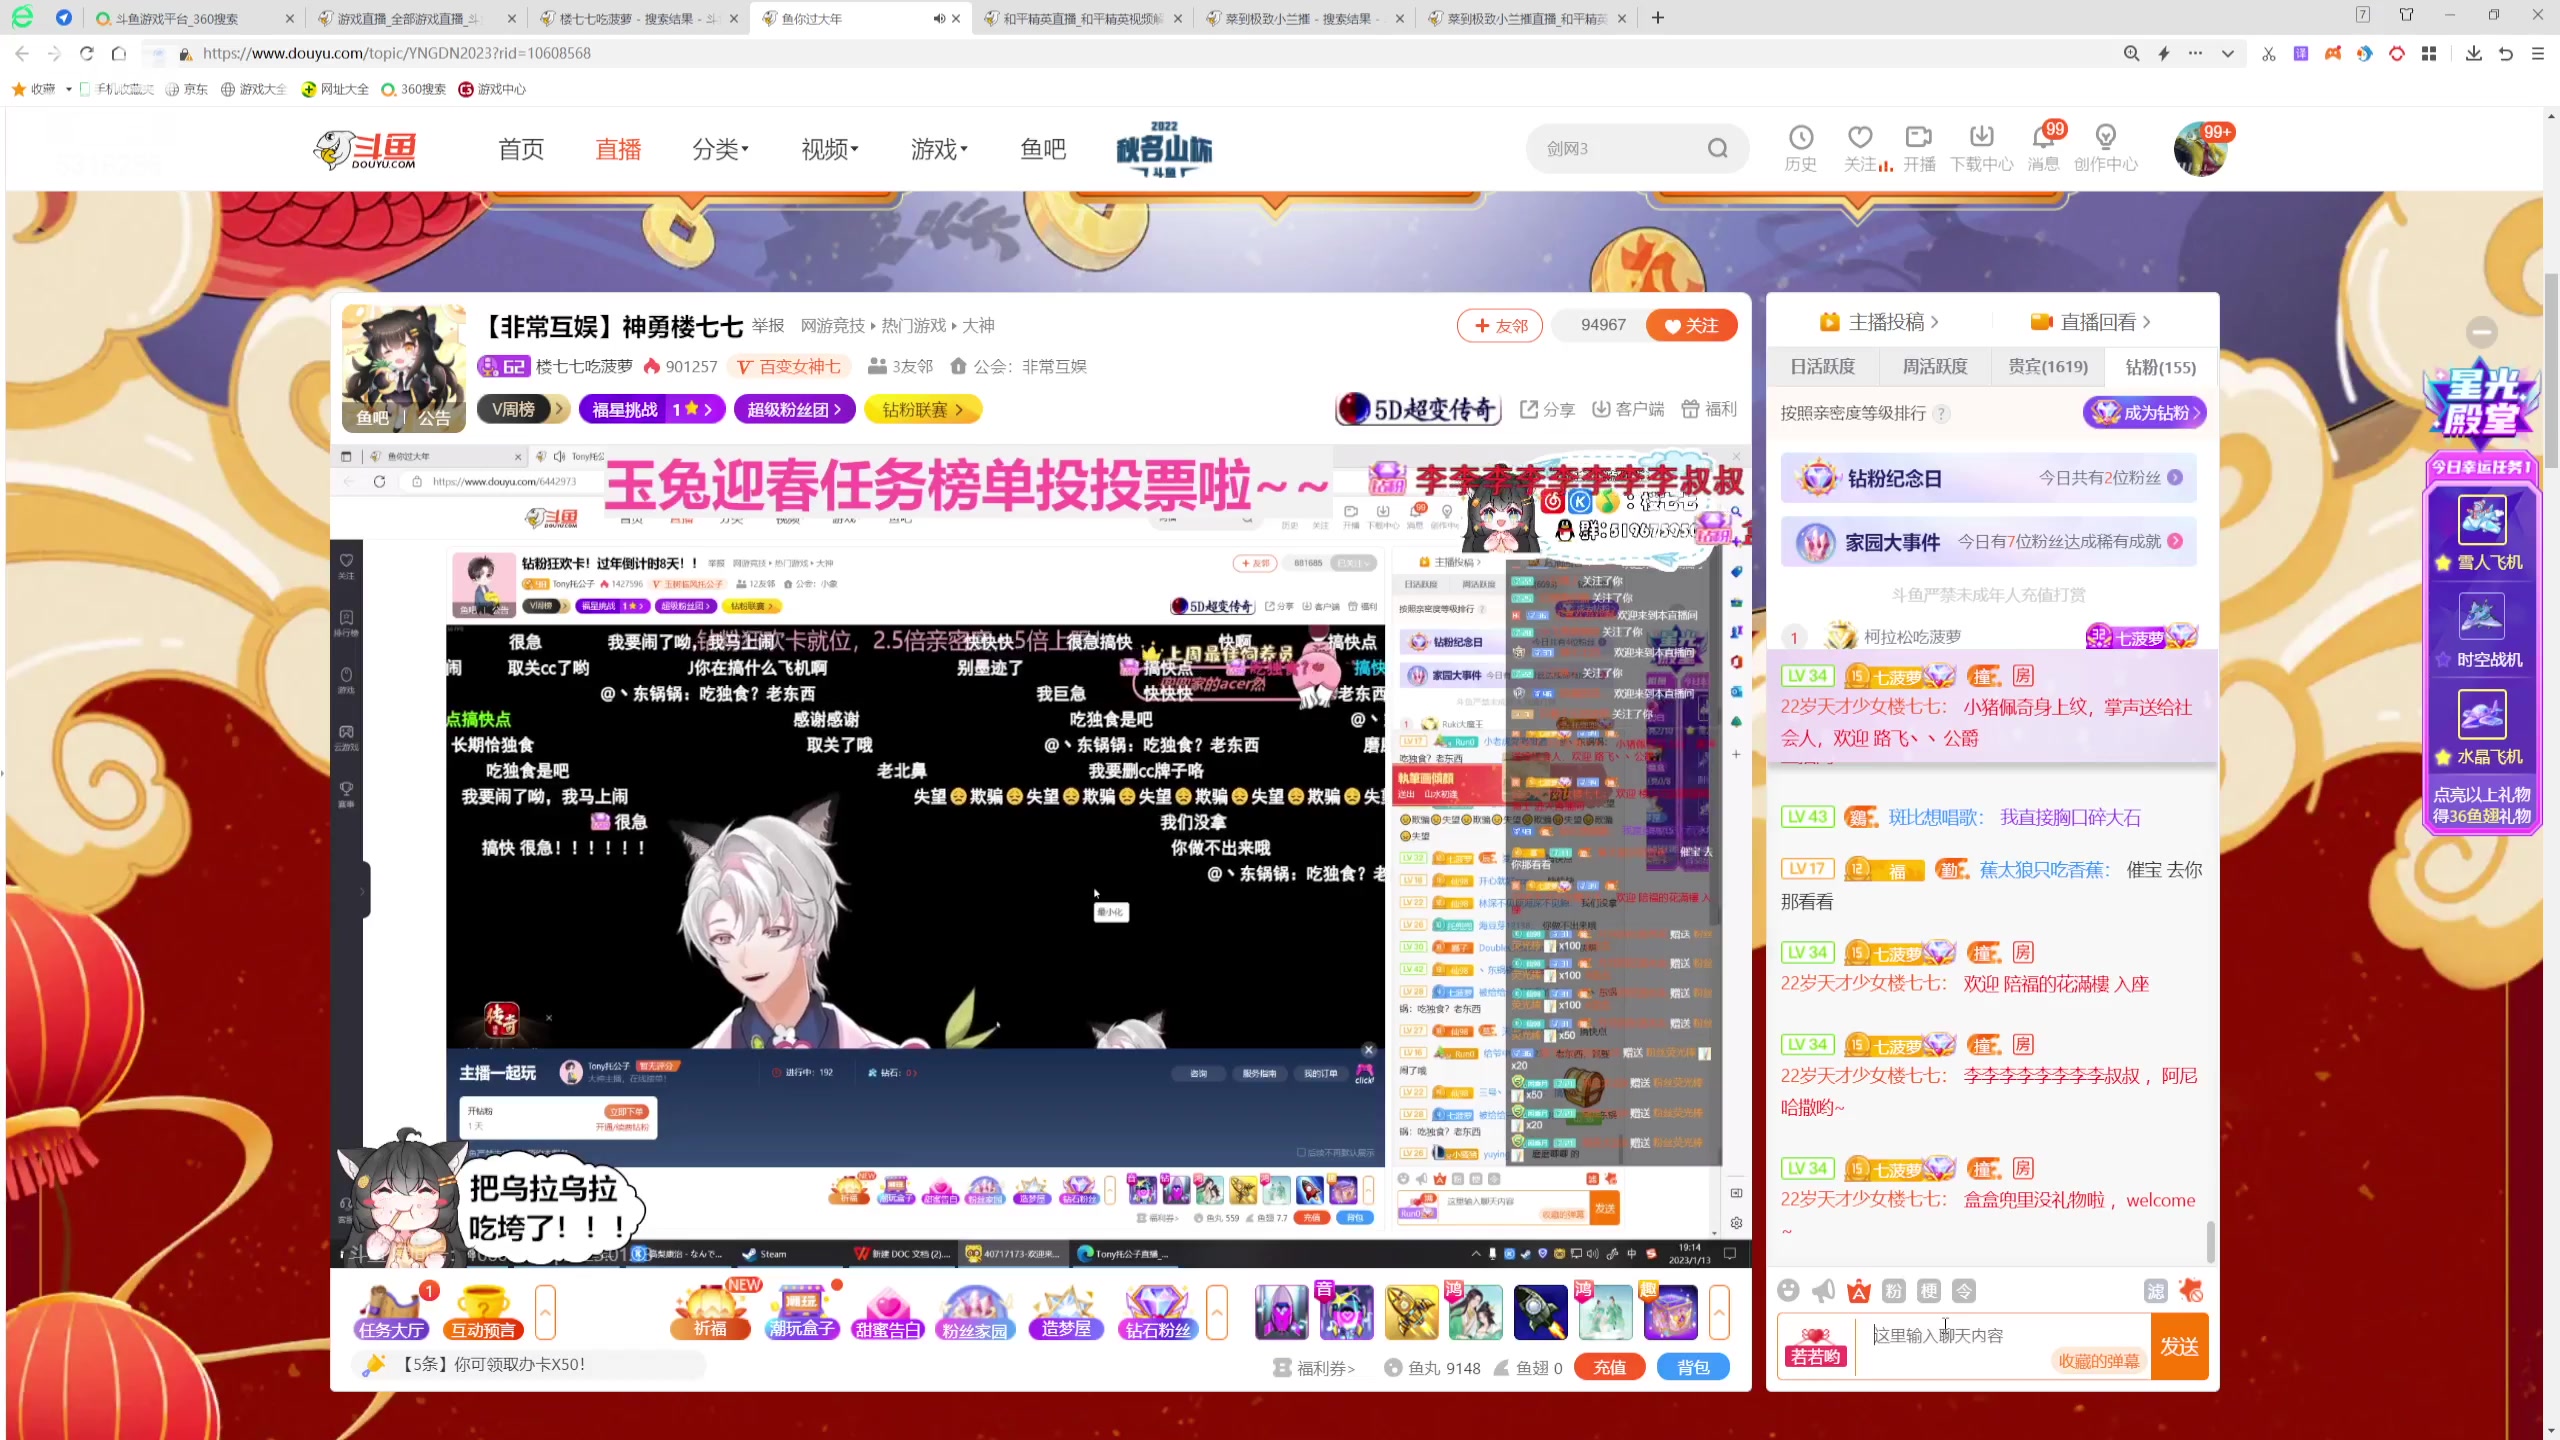Open the T-shirt skin icon in title bar
Image resolution: width=2560 pixels, height=1440 pixels.
click(2406, 15)
